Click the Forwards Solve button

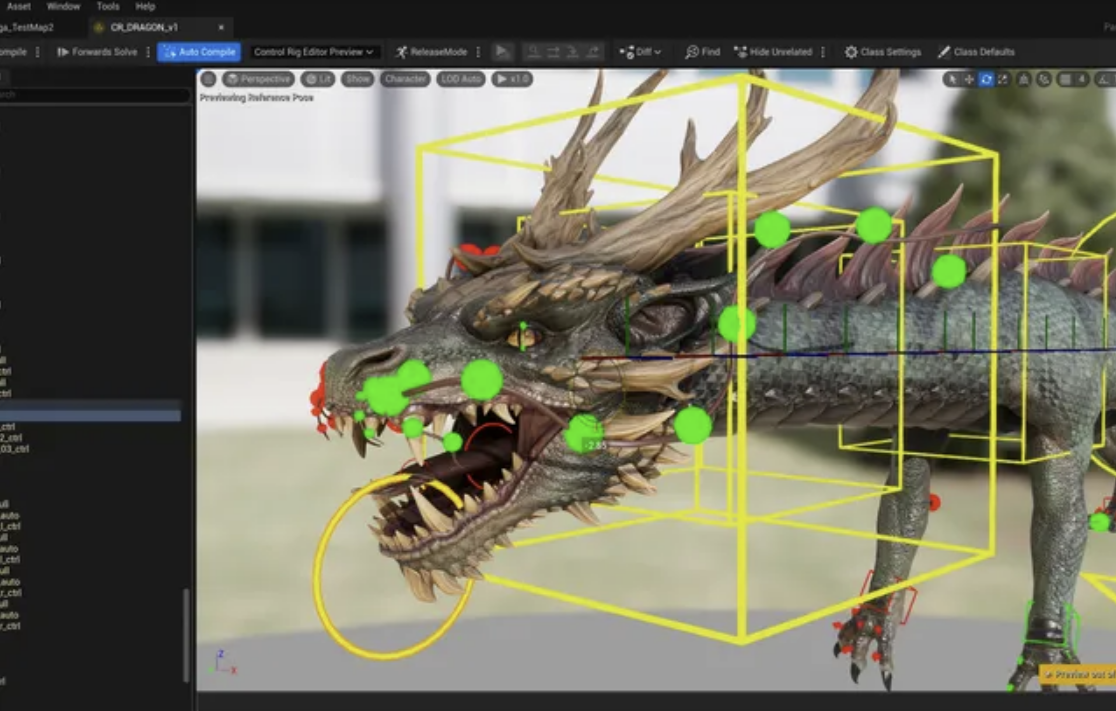click(x=97, y=52)
